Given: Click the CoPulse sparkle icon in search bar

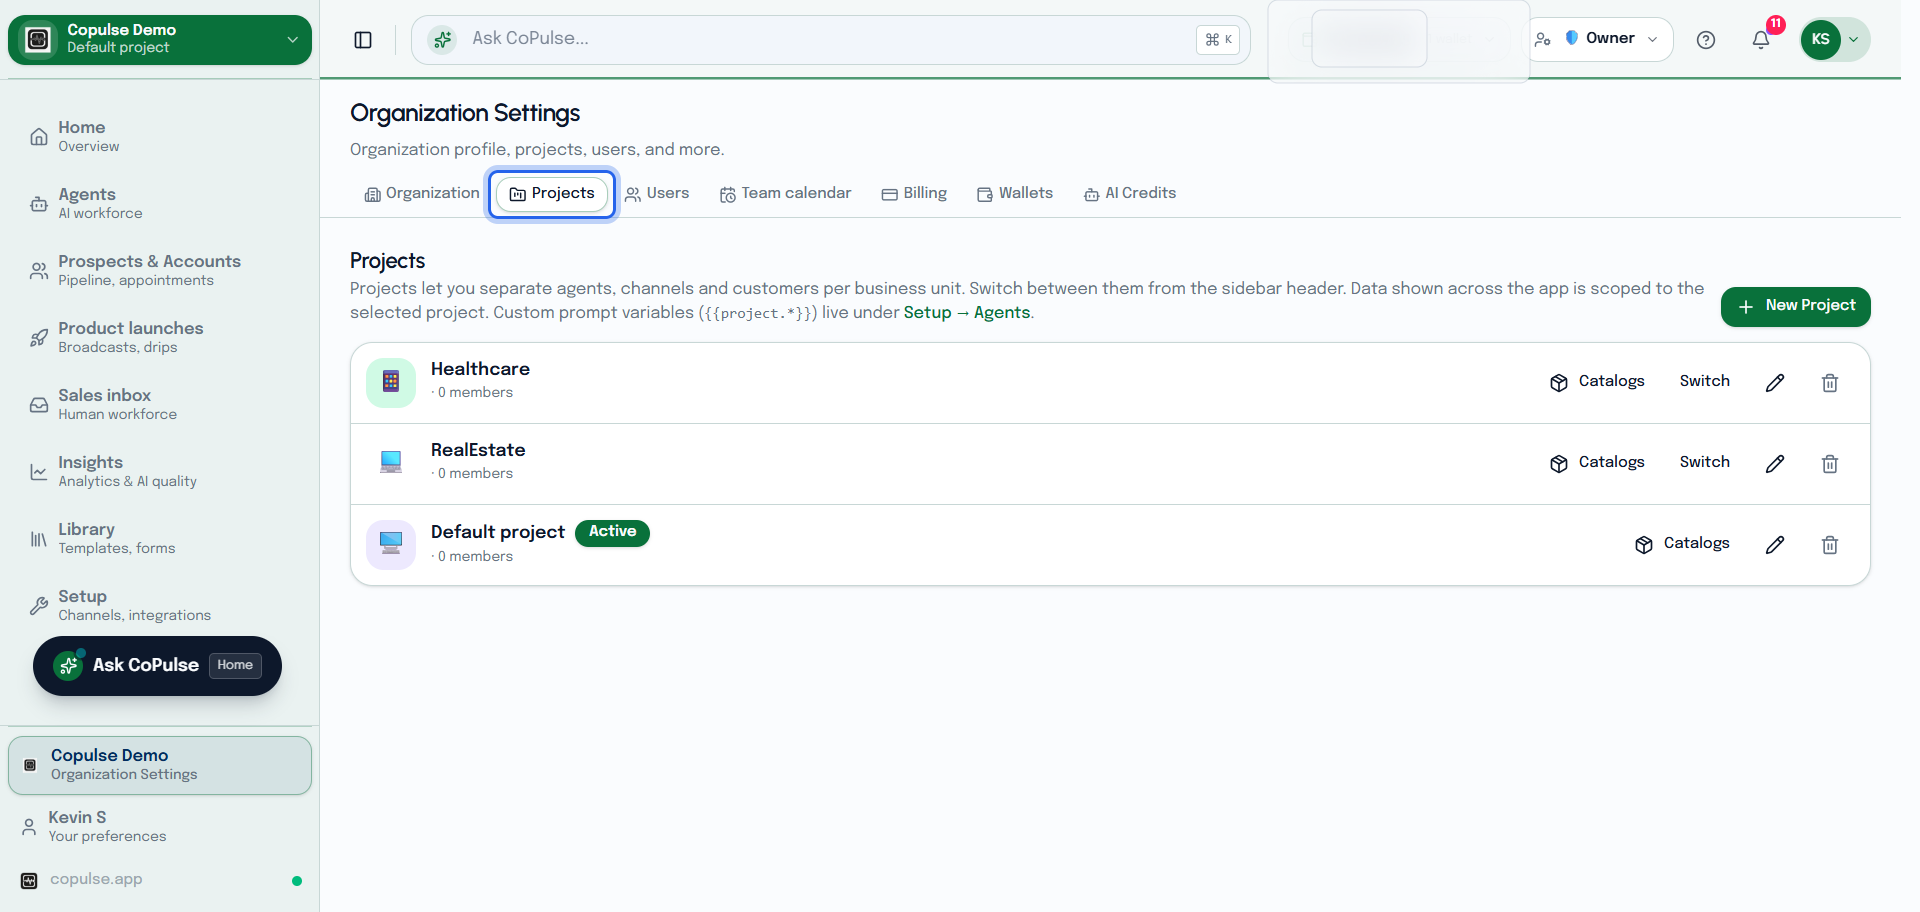Looking at the screenshot, I should pyautogui.click(x=442, y=40).
